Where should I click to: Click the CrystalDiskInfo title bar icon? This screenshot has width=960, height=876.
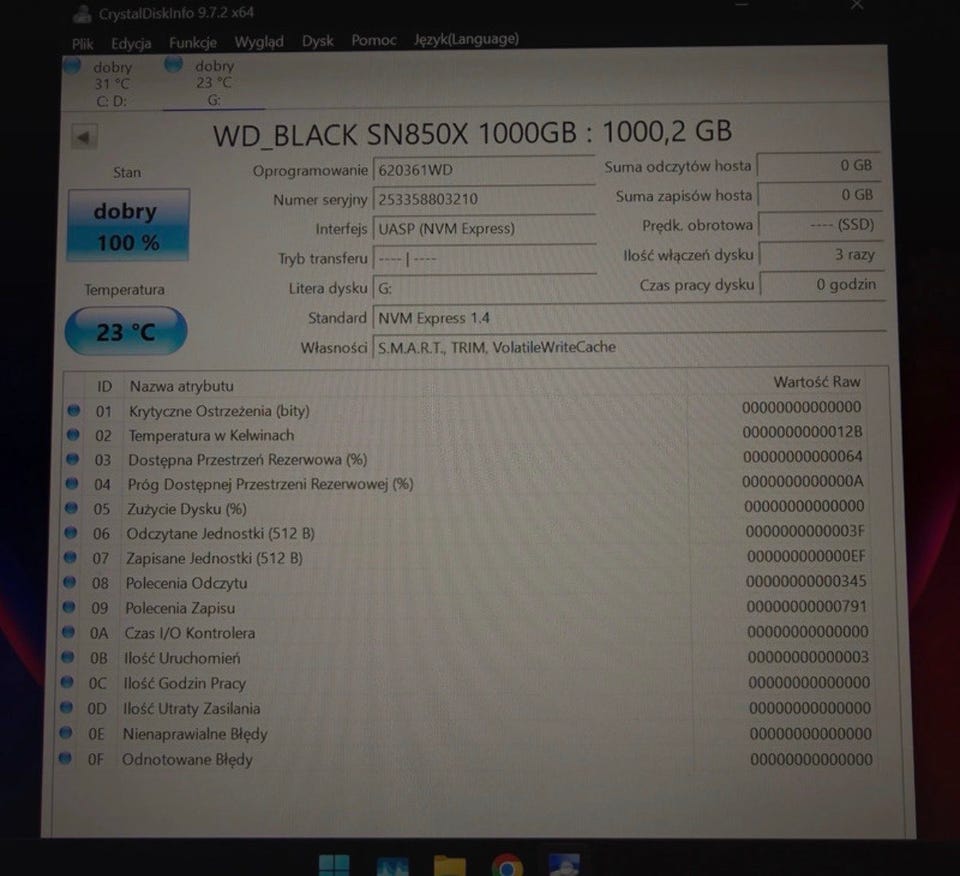click(82, 13)
